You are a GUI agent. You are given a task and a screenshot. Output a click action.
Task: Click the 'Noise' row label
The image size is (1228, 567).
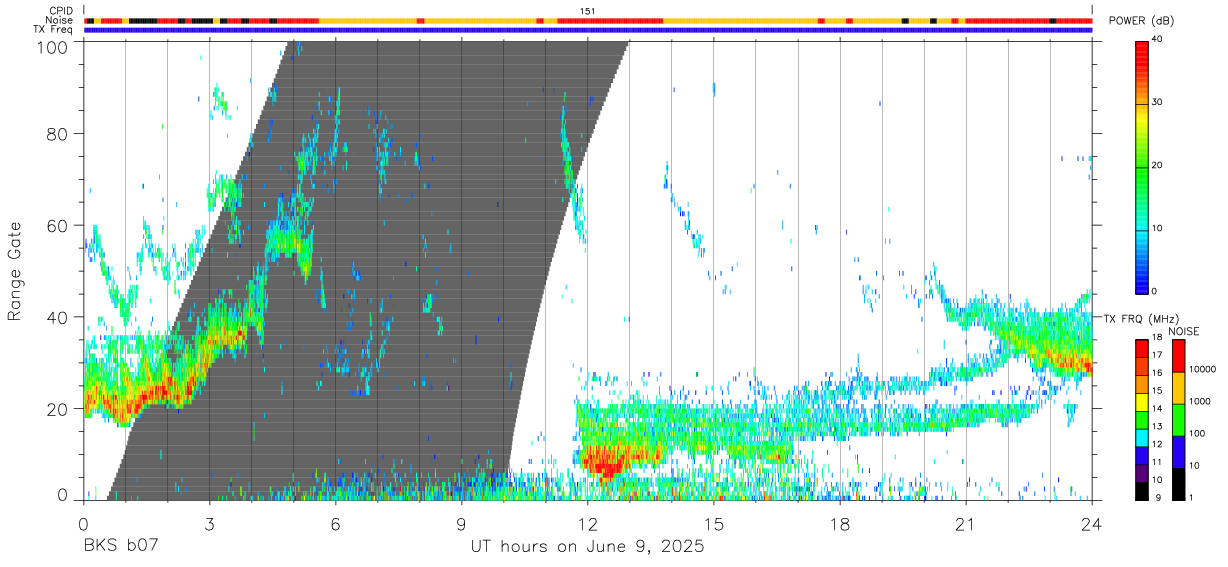point(61,20)
